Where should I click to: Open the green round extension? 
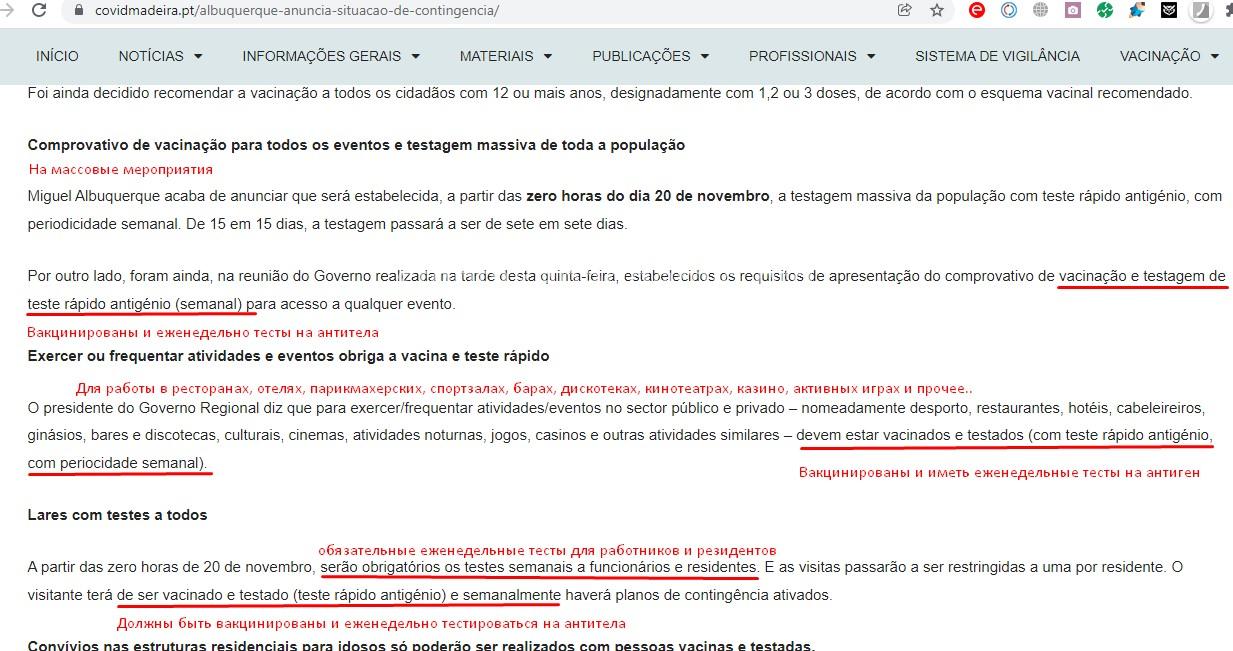1105,11
